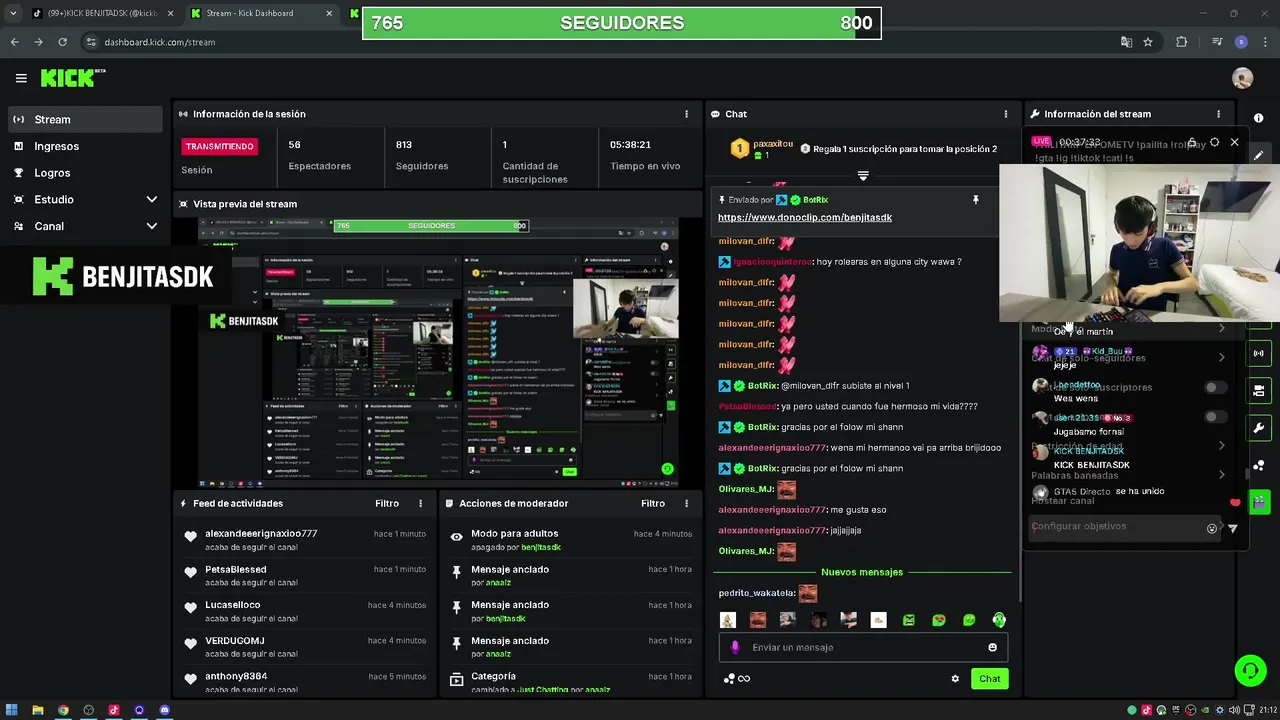This screenshot has width=1280, height=720.
Task: Click the camera icon in right sidebar
Action: (1258, 390)
